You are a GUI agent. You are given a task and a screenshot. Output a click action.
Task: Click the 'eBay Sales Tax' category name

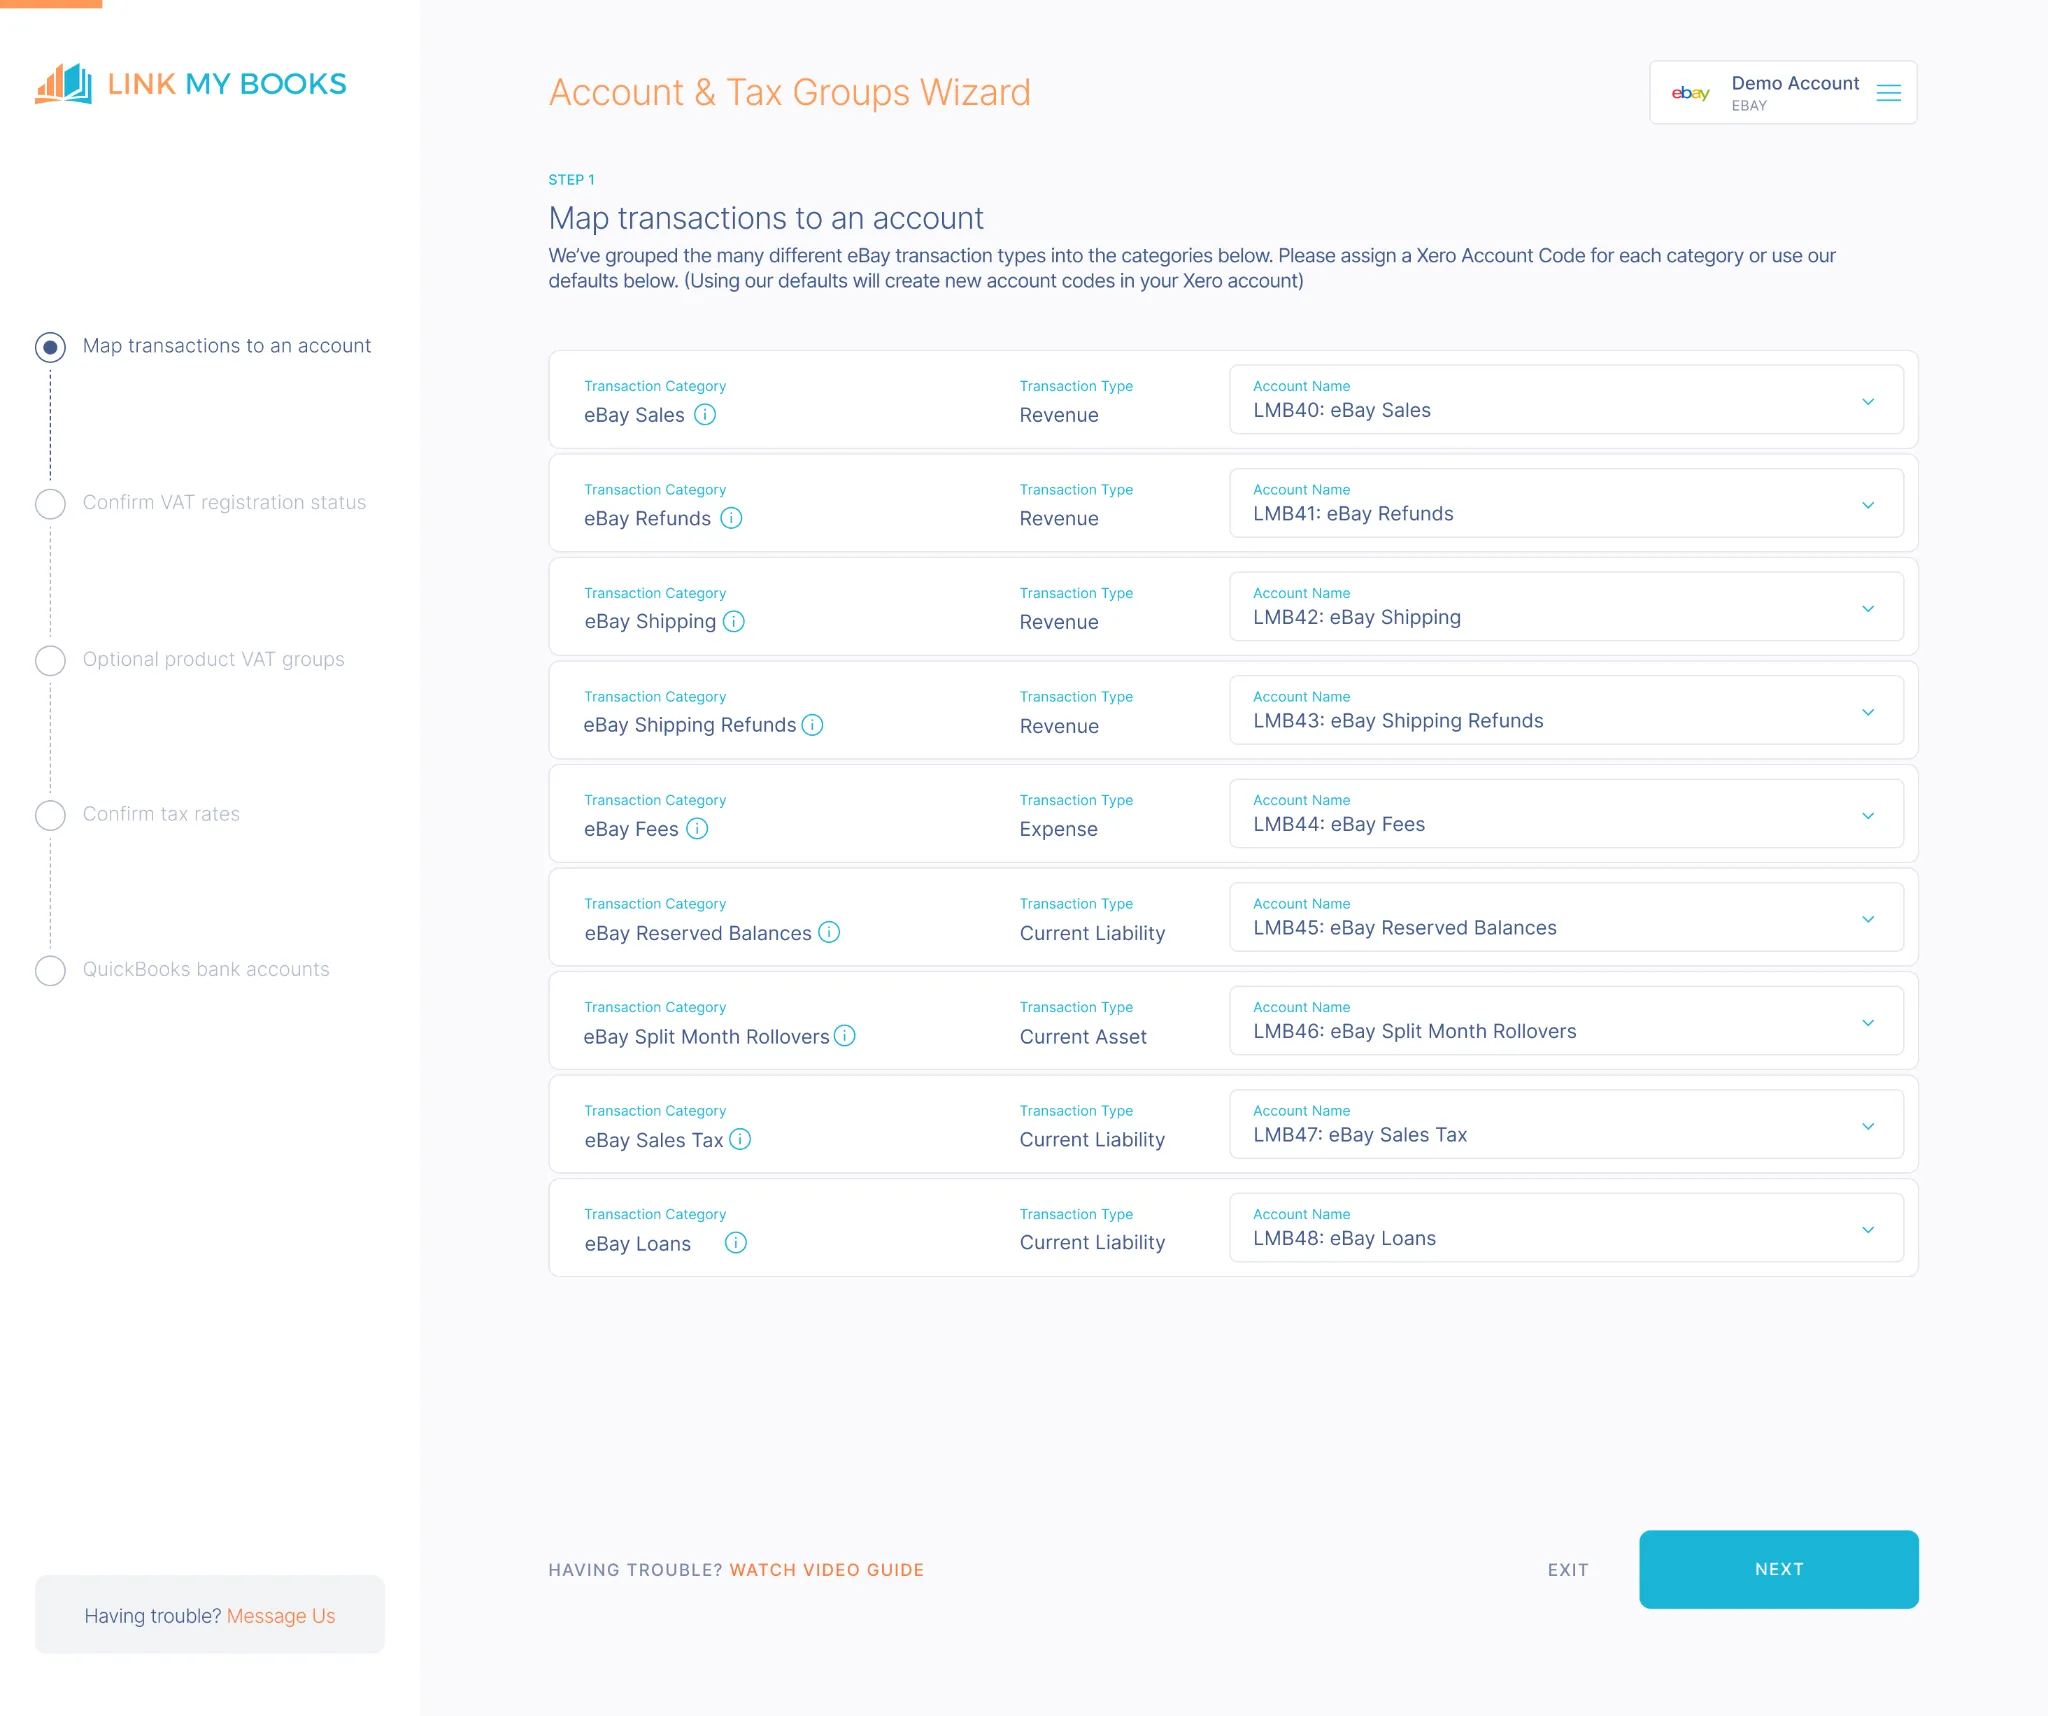click(654, 1140)
